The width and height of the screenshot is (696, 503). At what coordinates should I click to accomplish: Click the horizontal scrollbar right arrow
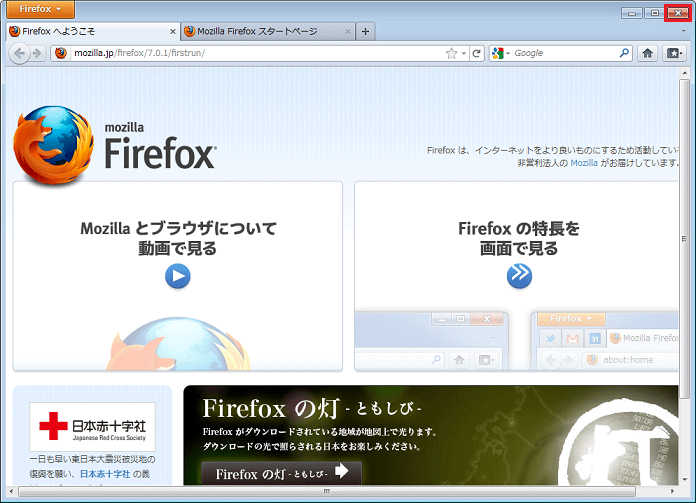672,491
